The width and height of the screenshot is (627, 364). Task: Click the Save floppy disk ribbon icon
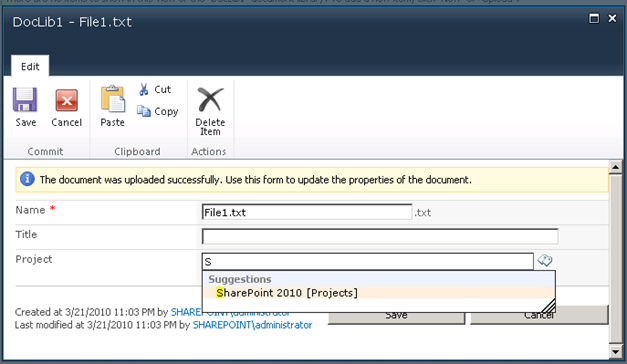click(25, 100)
